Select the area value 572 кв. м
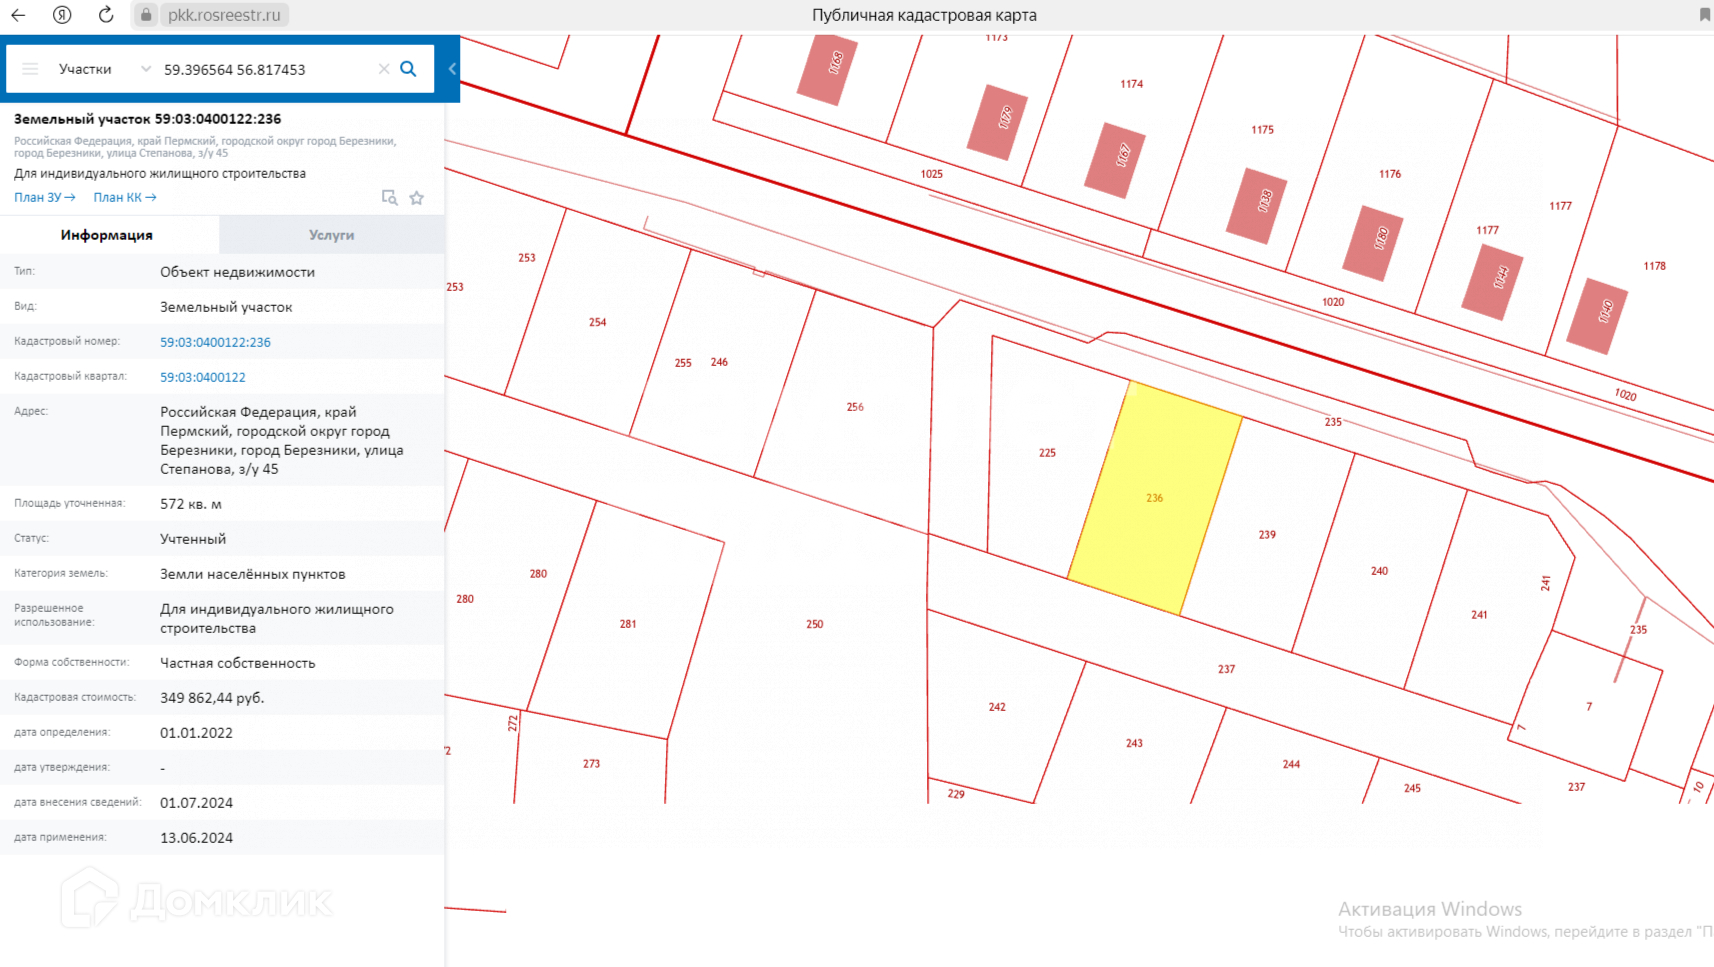This screenshot has height=967, width=1714. click(191, 504)
